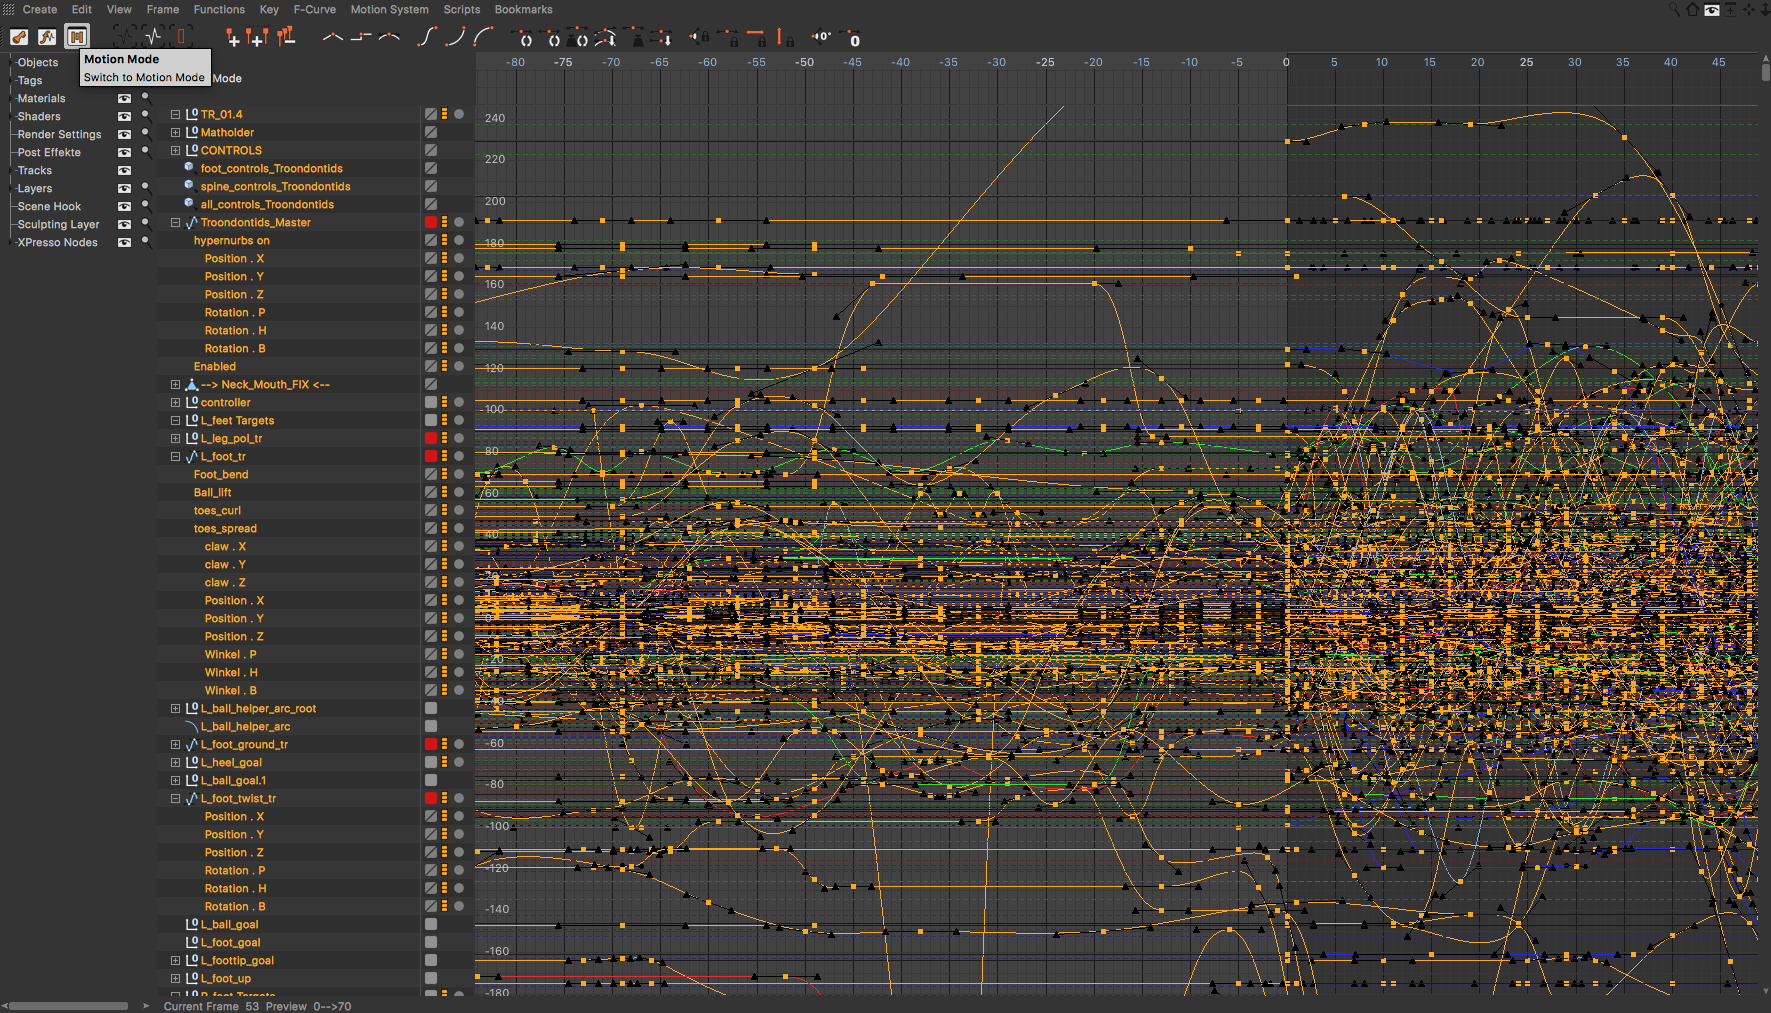Select the L_ball_helper_arc item
The width and height of the screenshot is (1771, 1013).
coord(246,726)
